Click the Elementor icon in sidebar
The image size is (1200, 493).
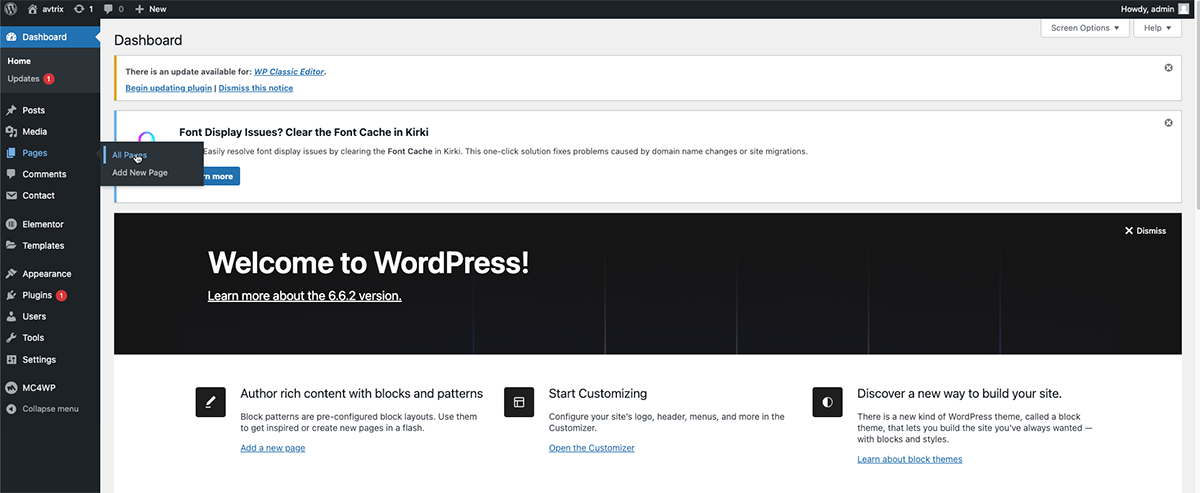(11, 224)
